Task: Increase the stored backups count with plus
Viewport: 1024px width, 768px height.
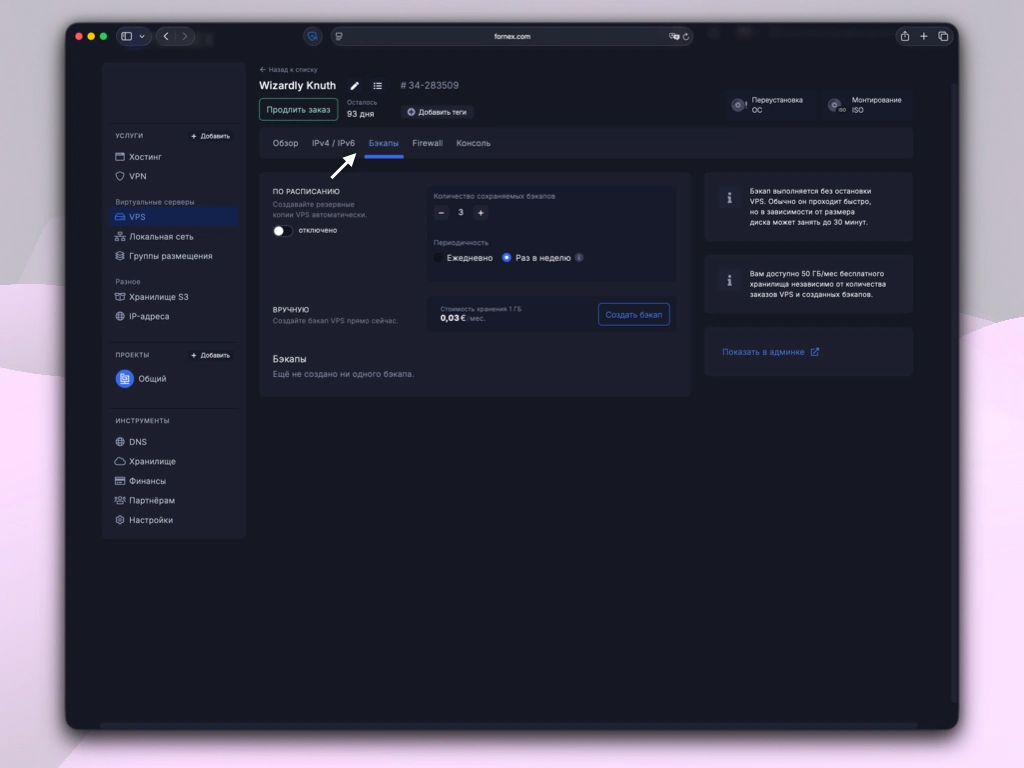Action: click(x=480, y=213)
